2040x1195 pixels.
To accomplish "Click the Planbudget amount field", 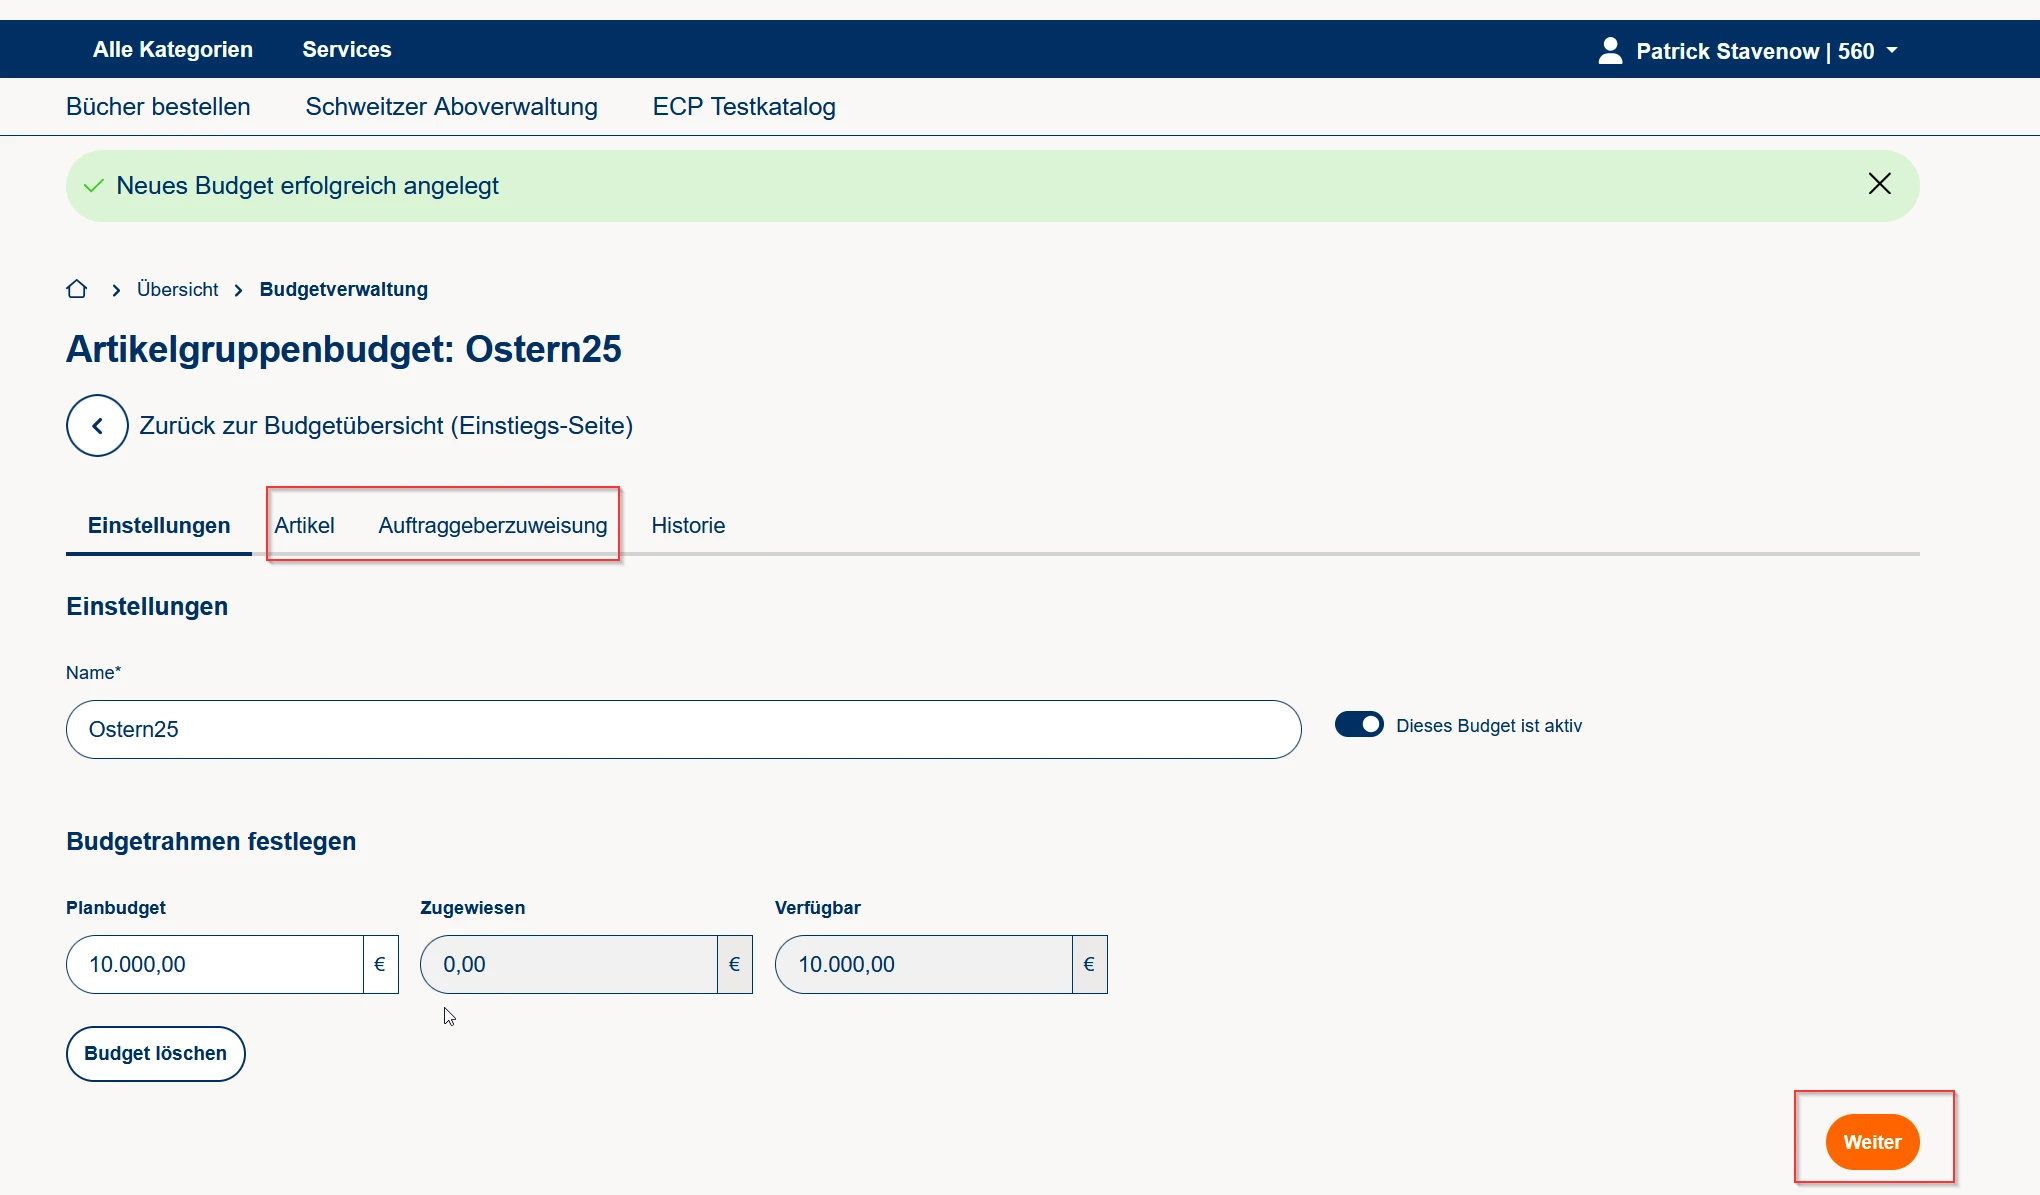I will [x=214, y=965].
